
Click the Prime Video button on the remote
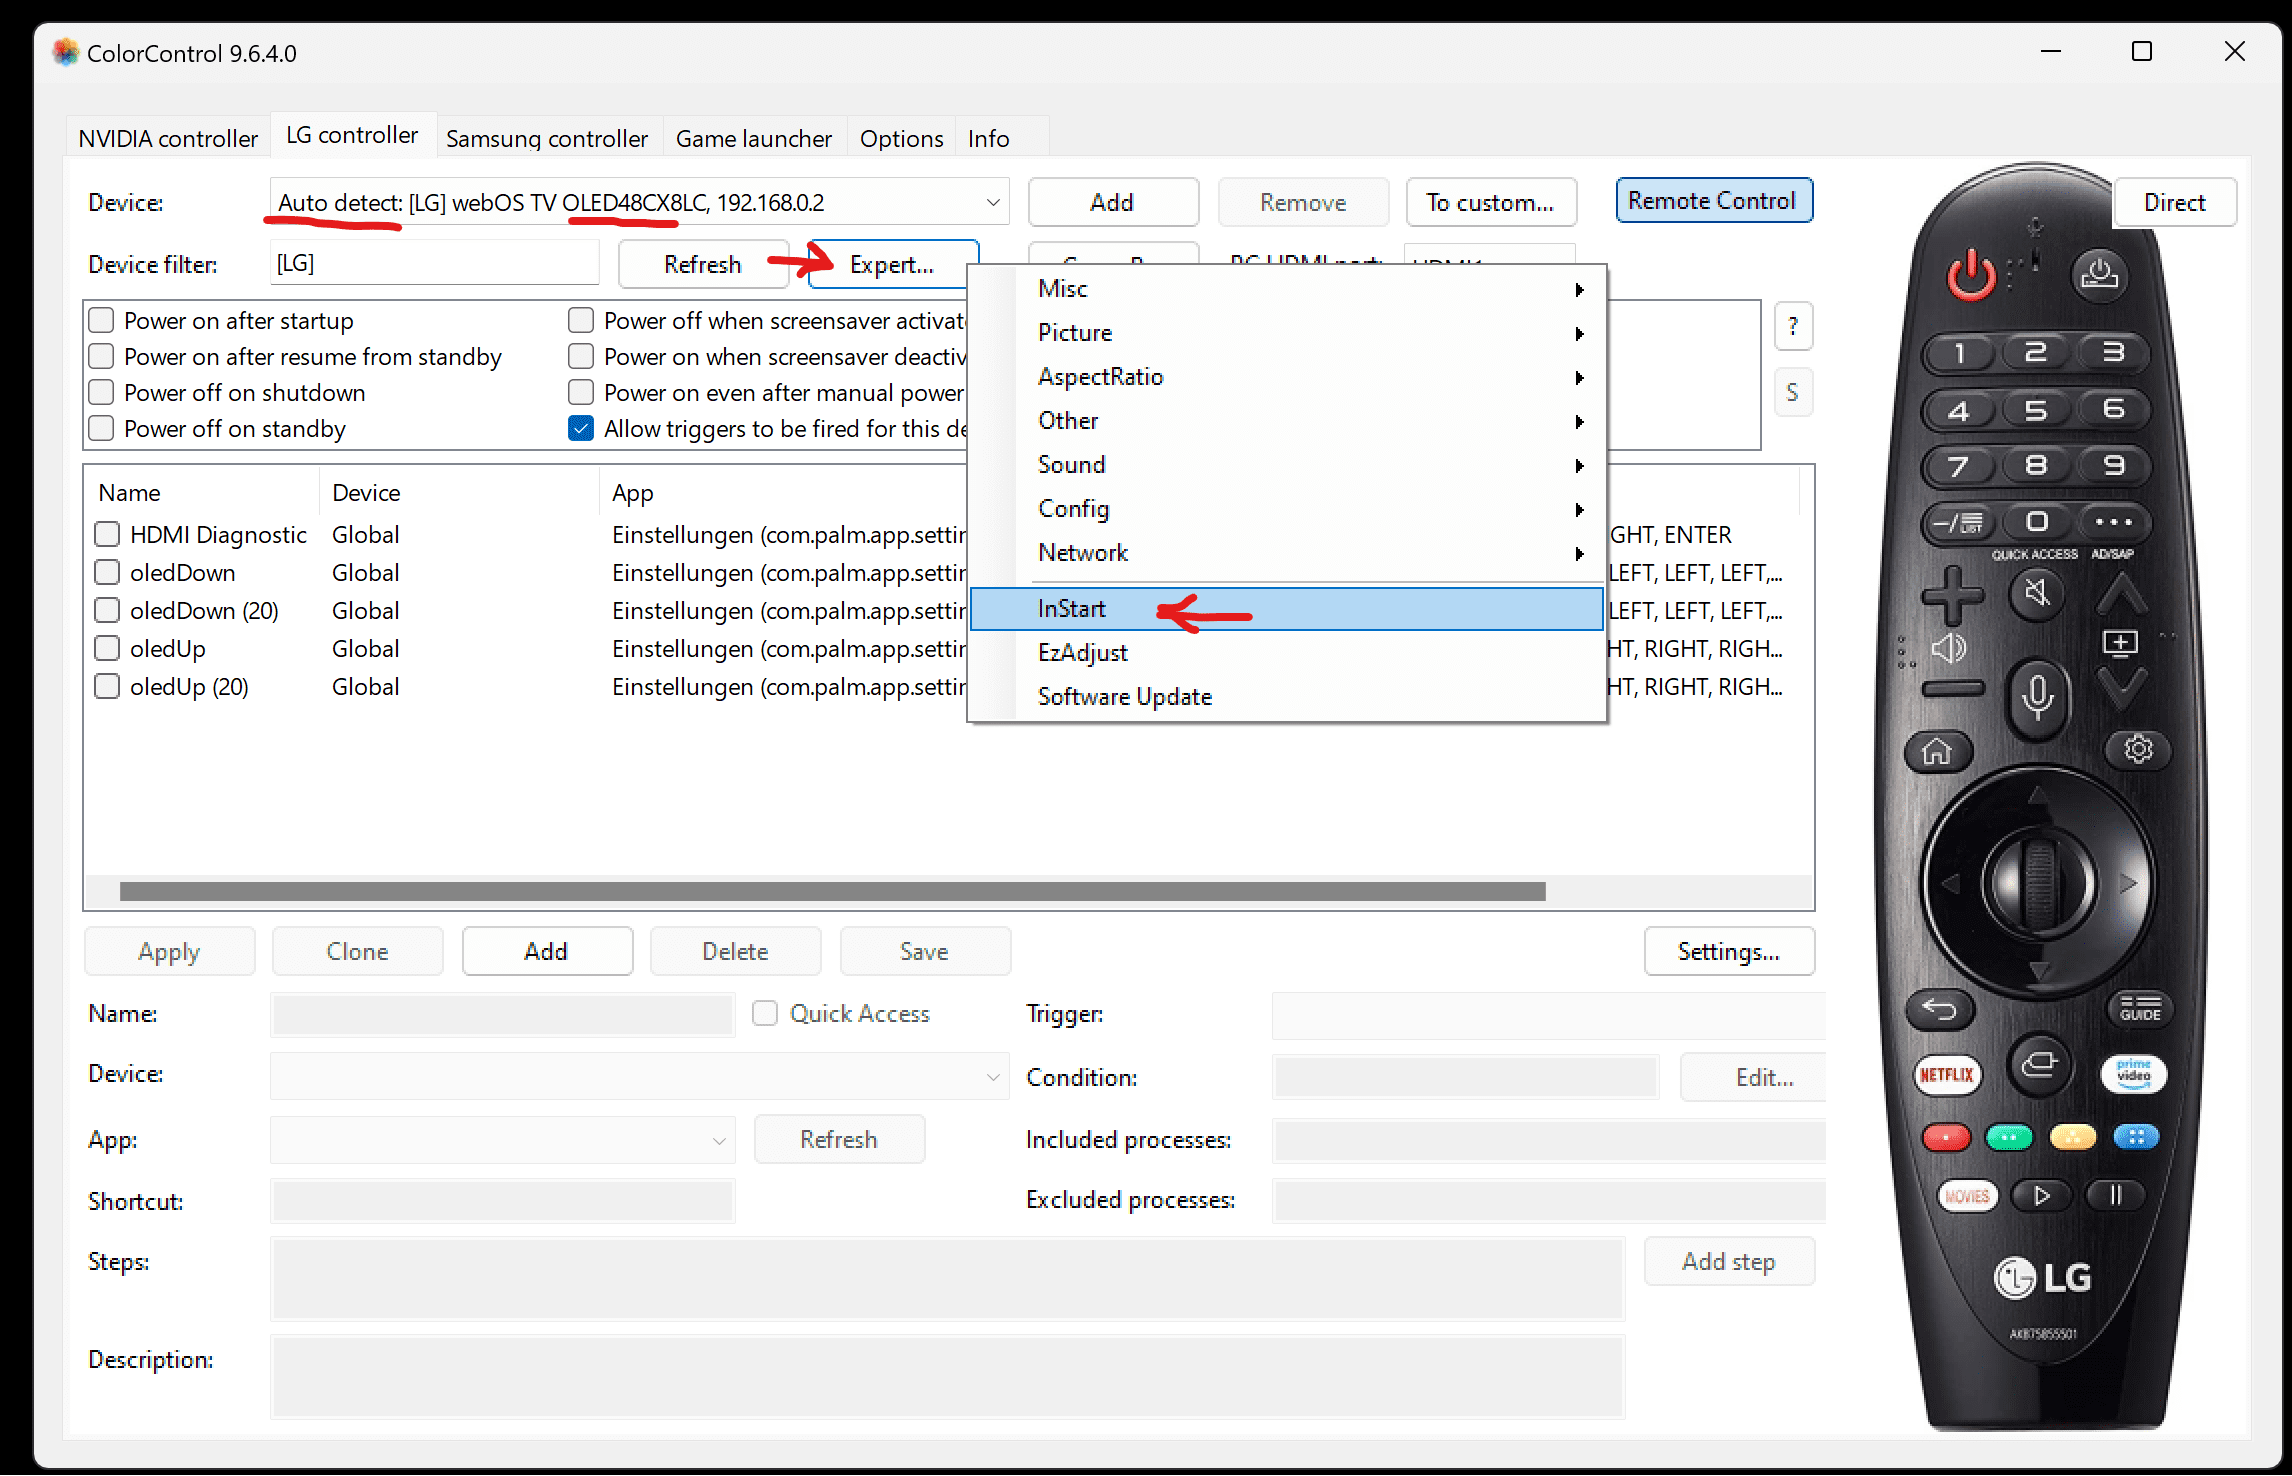tap(2133, 1073)
